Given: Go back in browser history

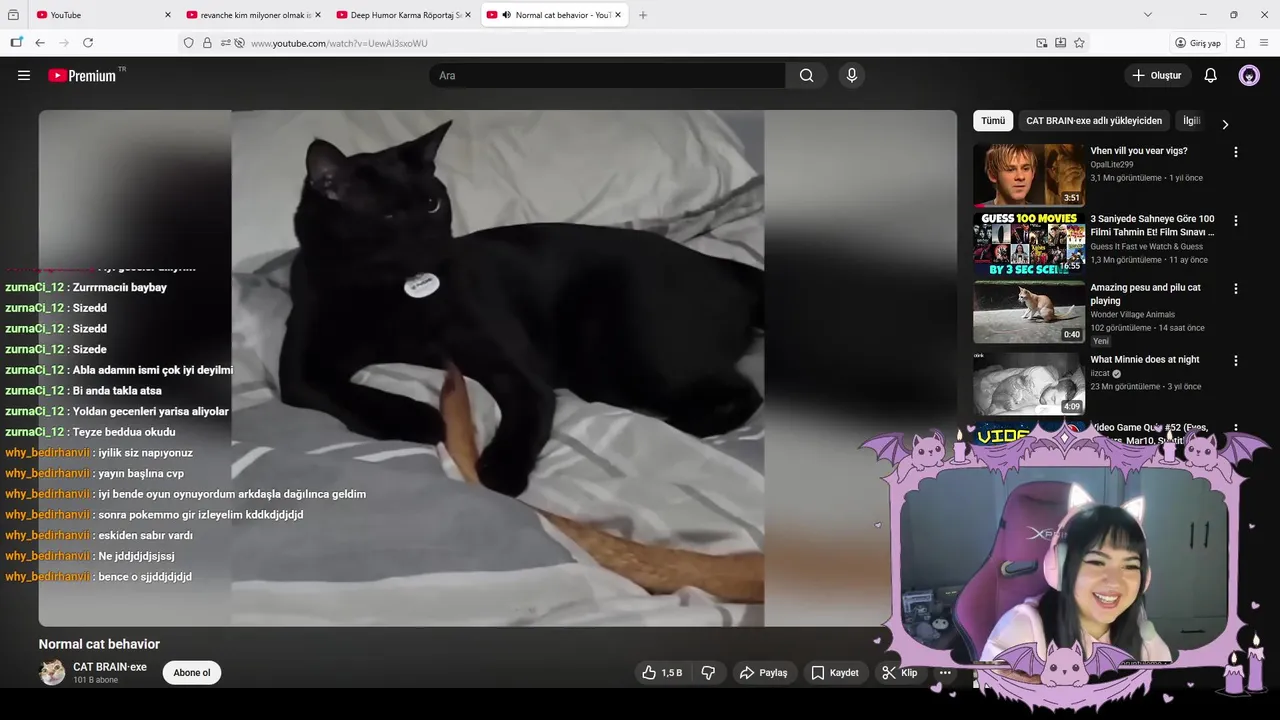Looking at the screenshot, I should point(40,43).
